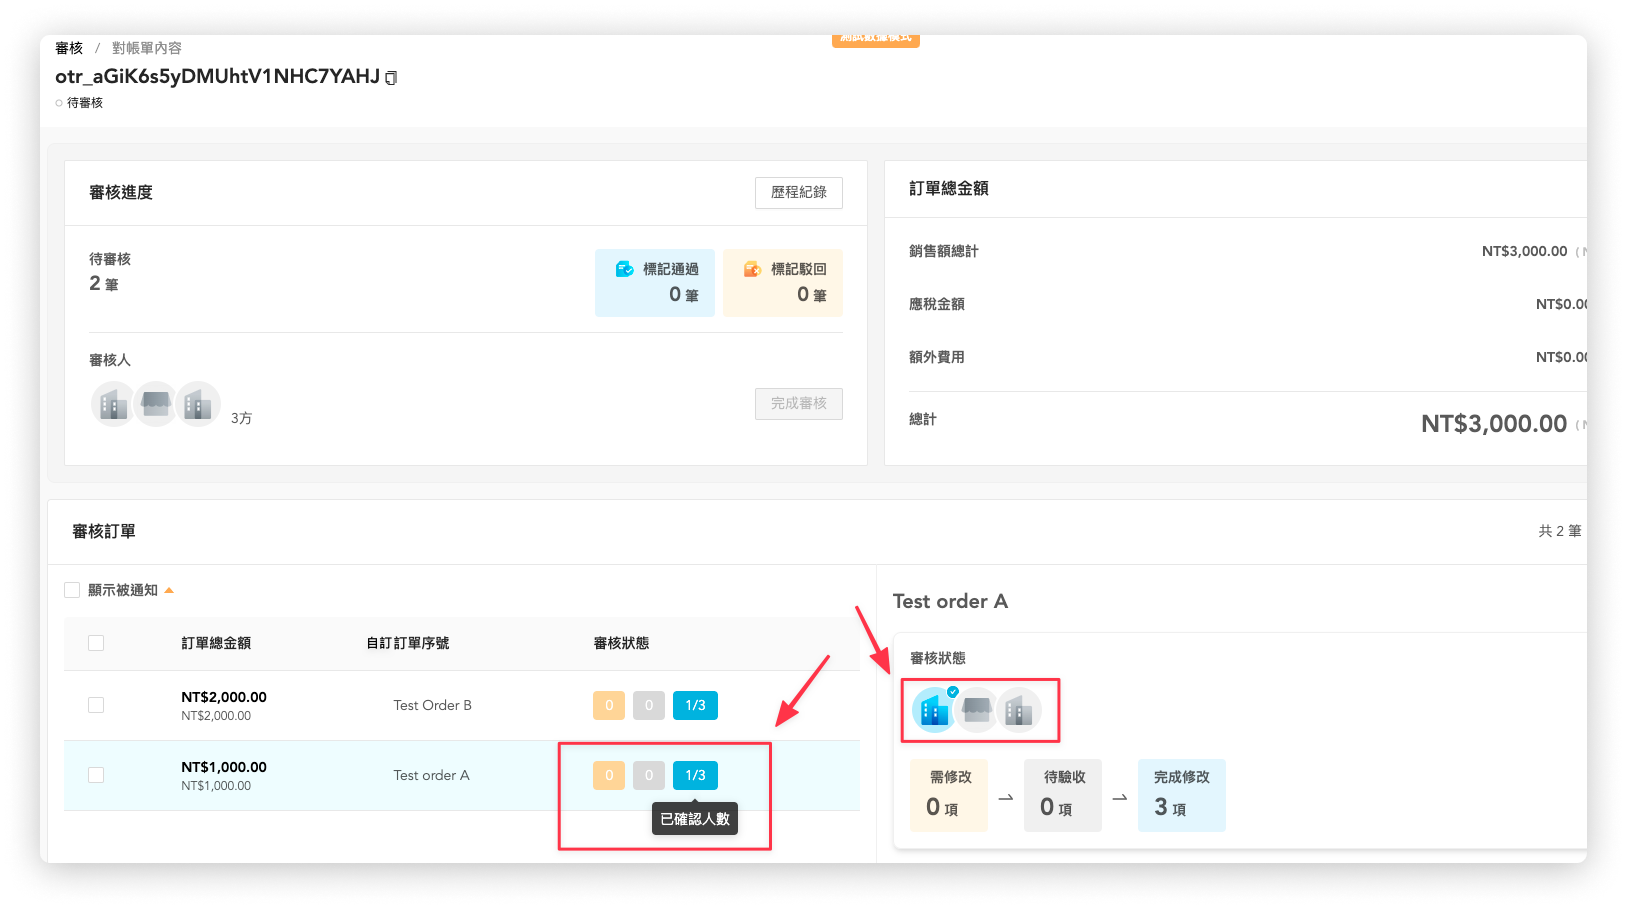Viewport: 1627px width, 908px height.
Task: Click the third building reviewer avatar in 審核人
Action: [198, 404]
